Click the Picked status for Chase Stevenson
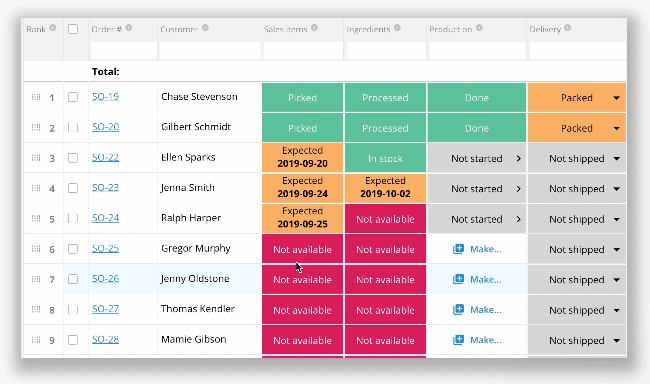This screenshot has height=384, width=650. [x=303, y=97]
